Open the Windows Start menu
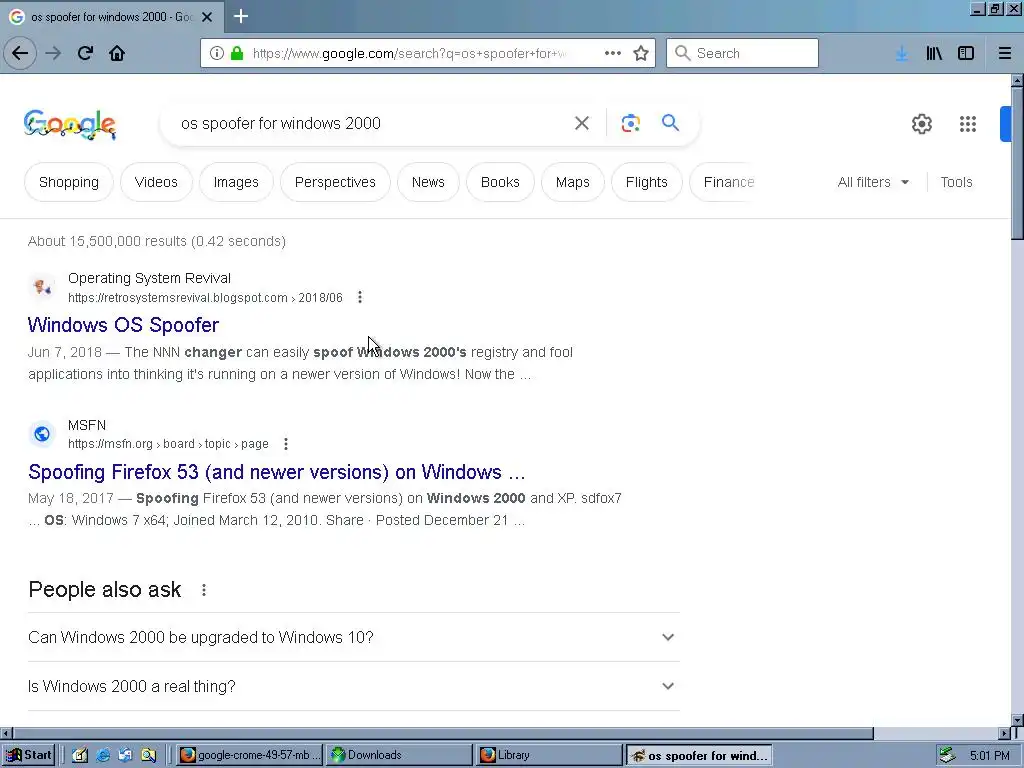 pos(28,755)
